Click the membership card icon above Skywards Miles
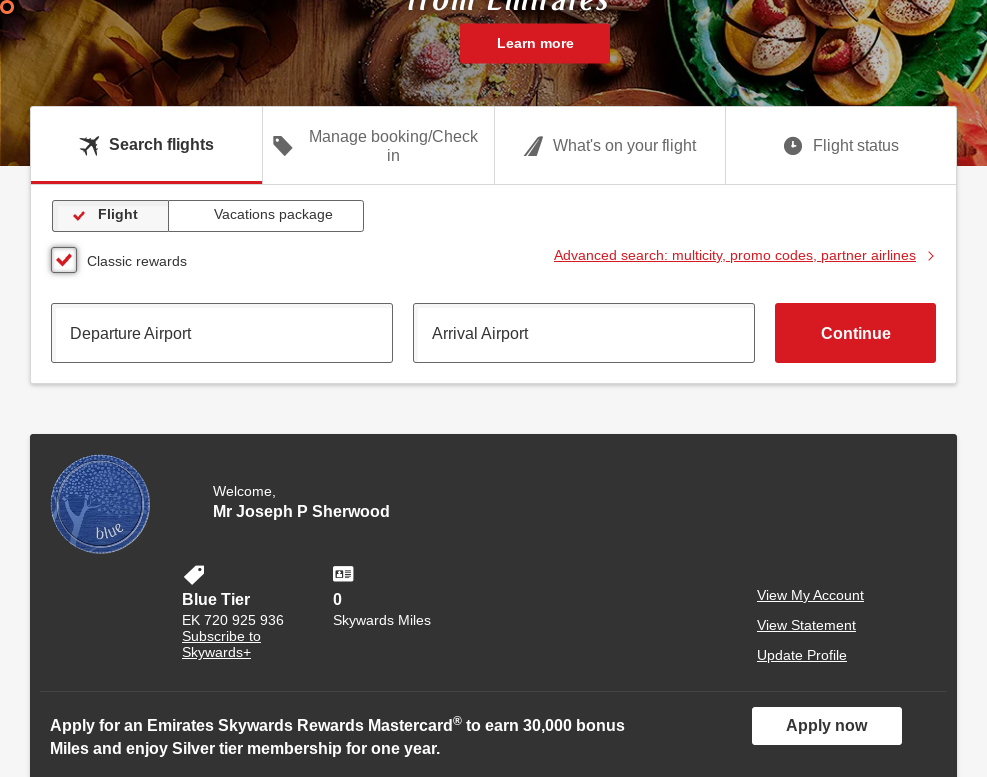Image resolution: width=987 pixels, height=777 pixels. (x=343, y=574)
